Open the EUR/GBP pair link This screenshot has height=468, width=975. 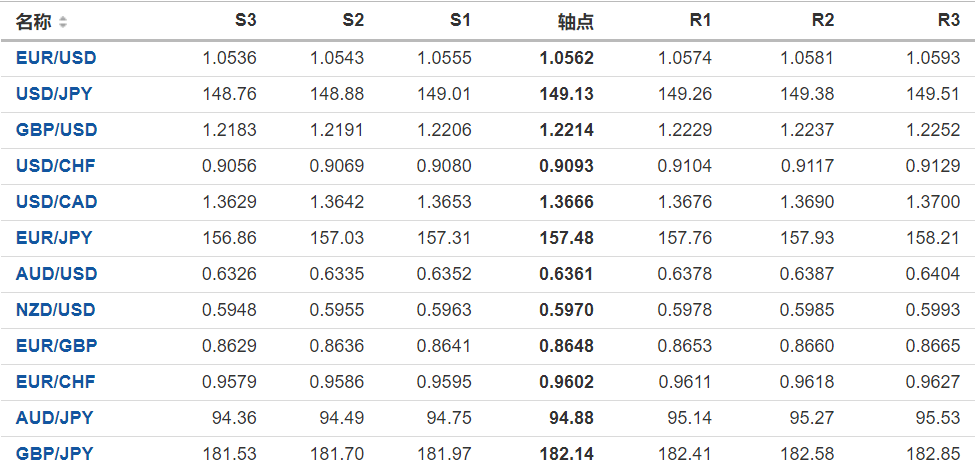[x=56, y=346]
